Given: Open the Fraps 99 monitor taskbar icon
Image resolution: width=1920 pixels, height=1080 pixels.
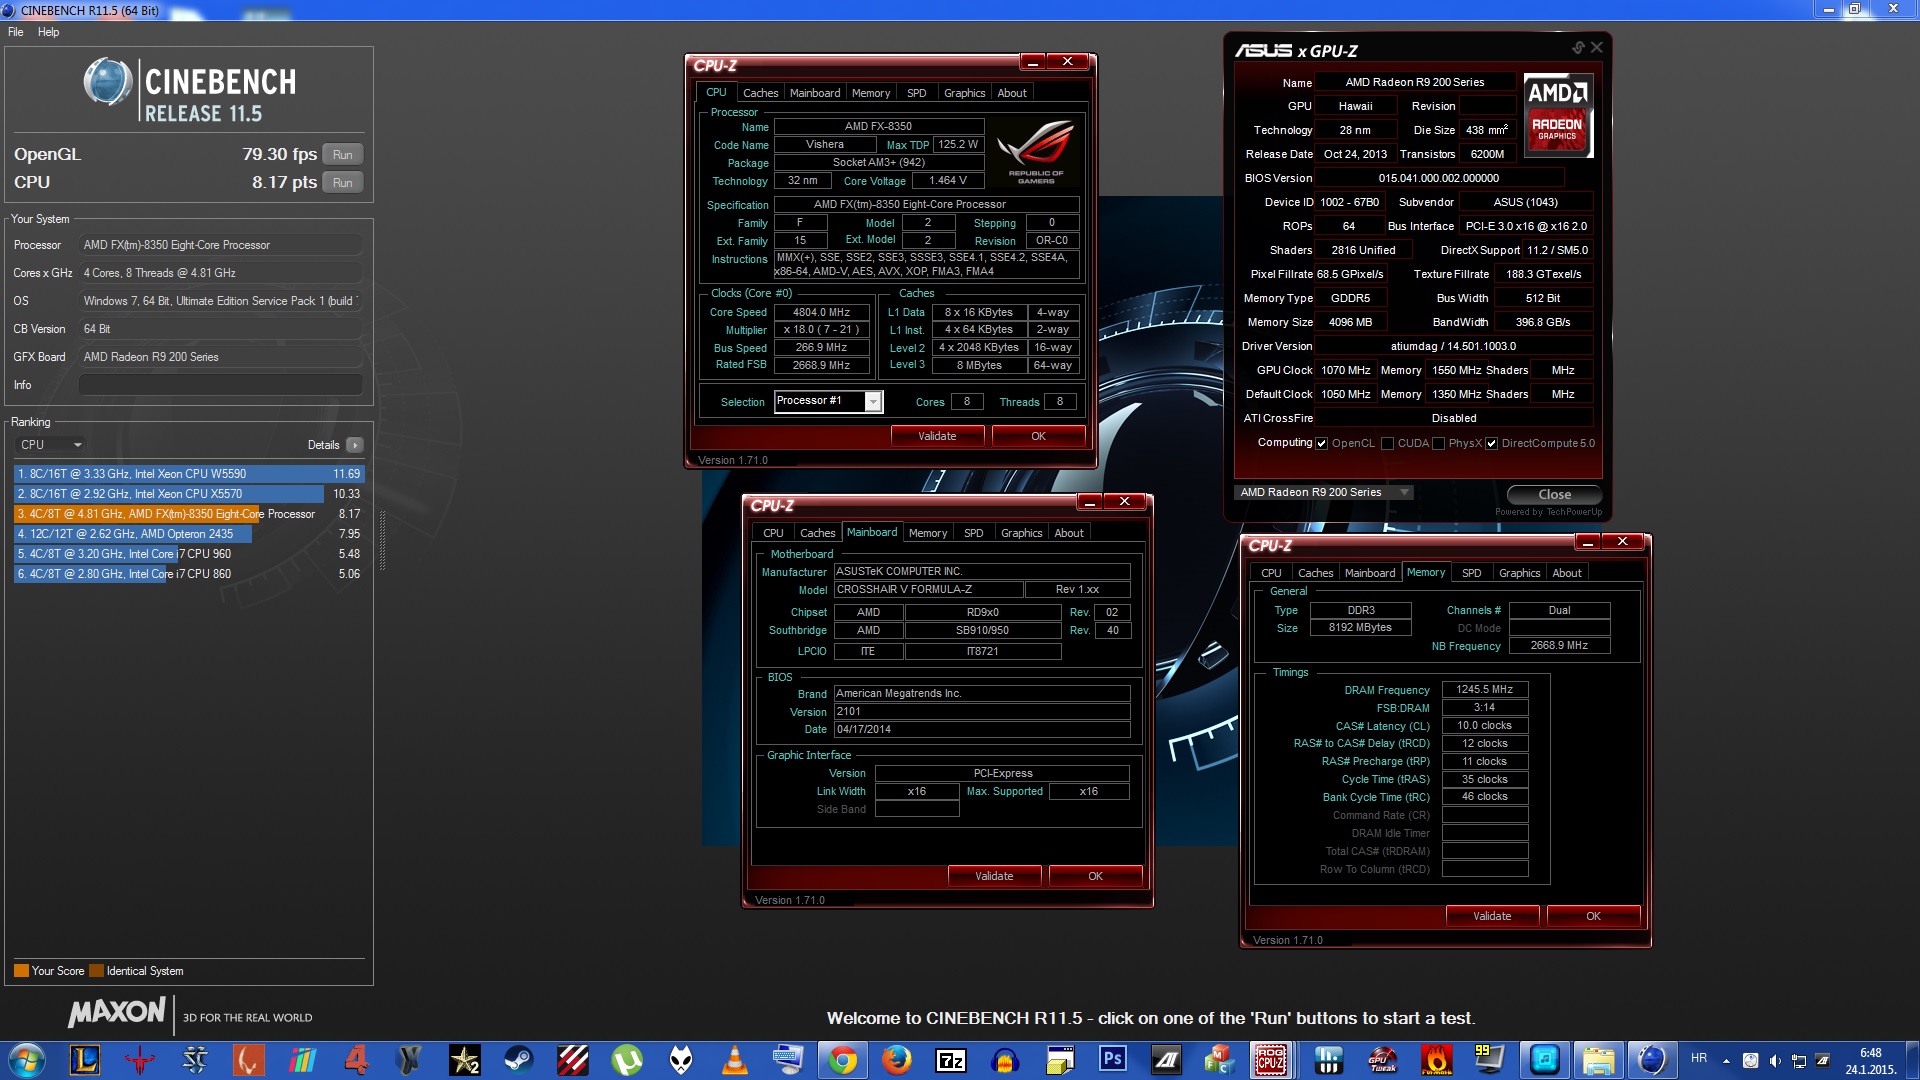Looking at the screenshot, I should pos(1490,1059).
